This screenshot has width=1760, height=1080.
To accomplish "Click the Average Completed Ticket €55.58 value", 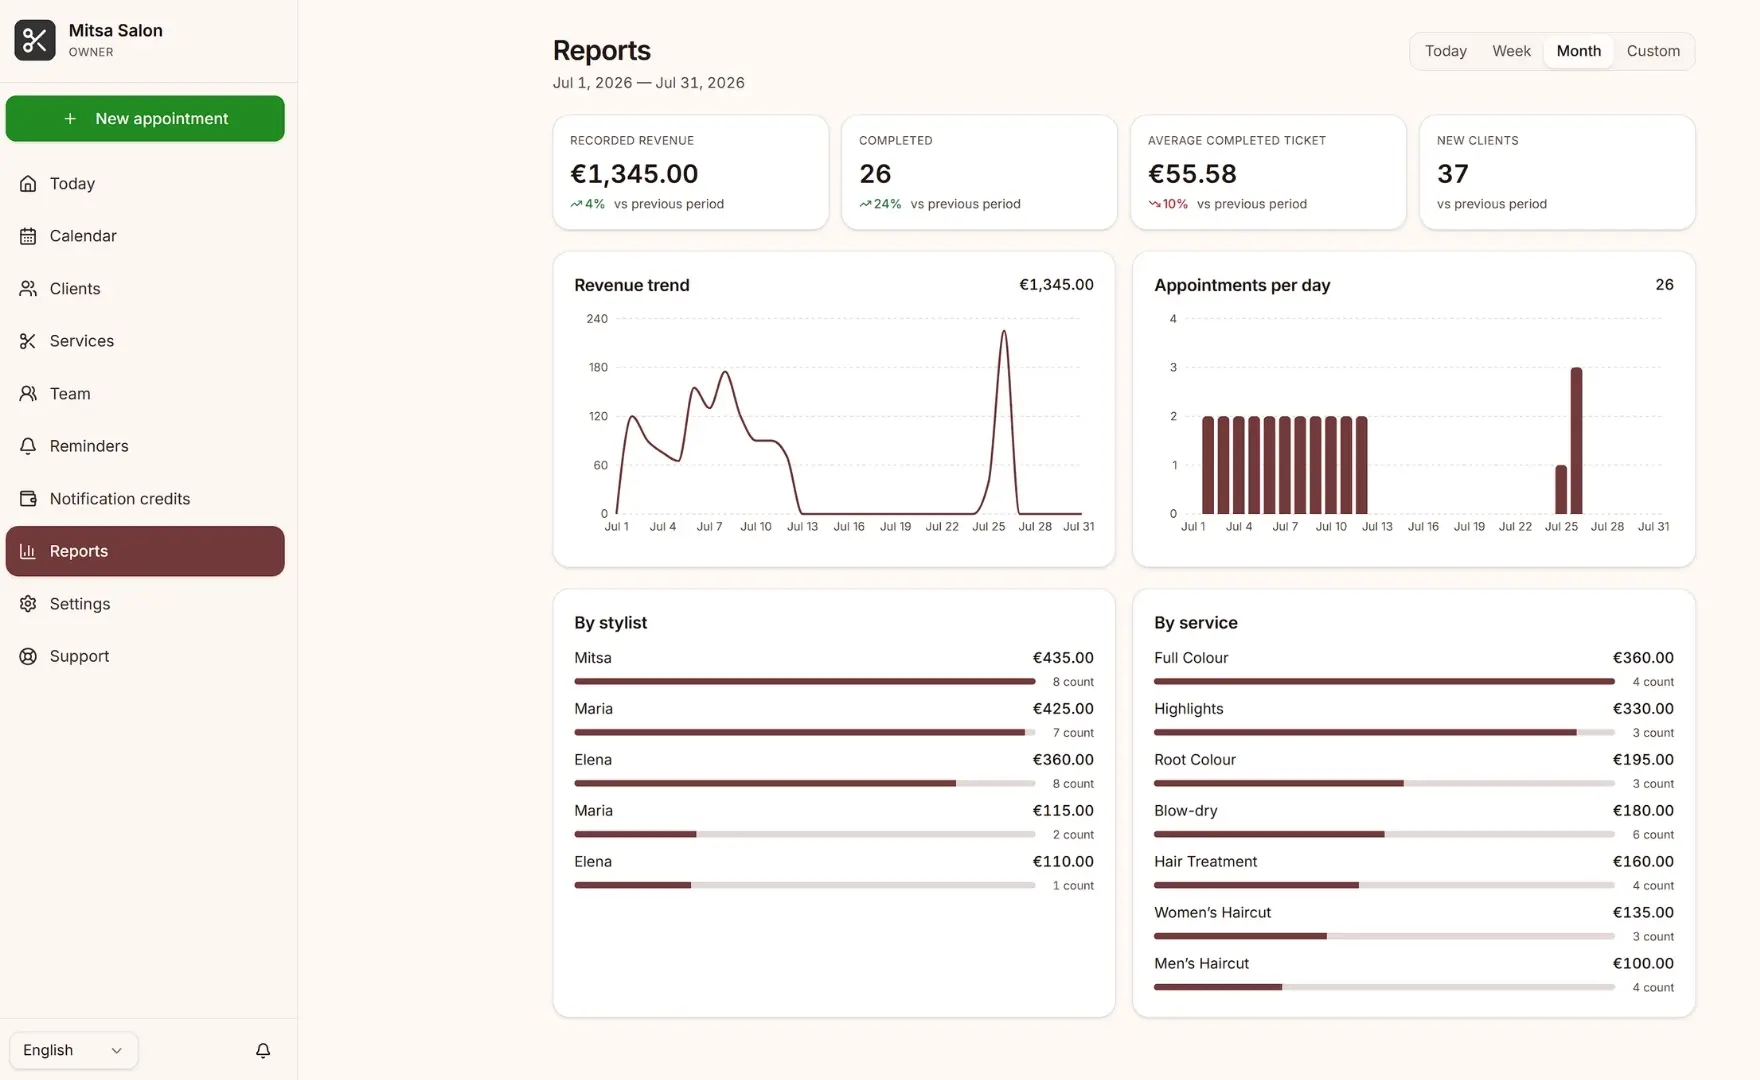I will (x=1192, y=174).
